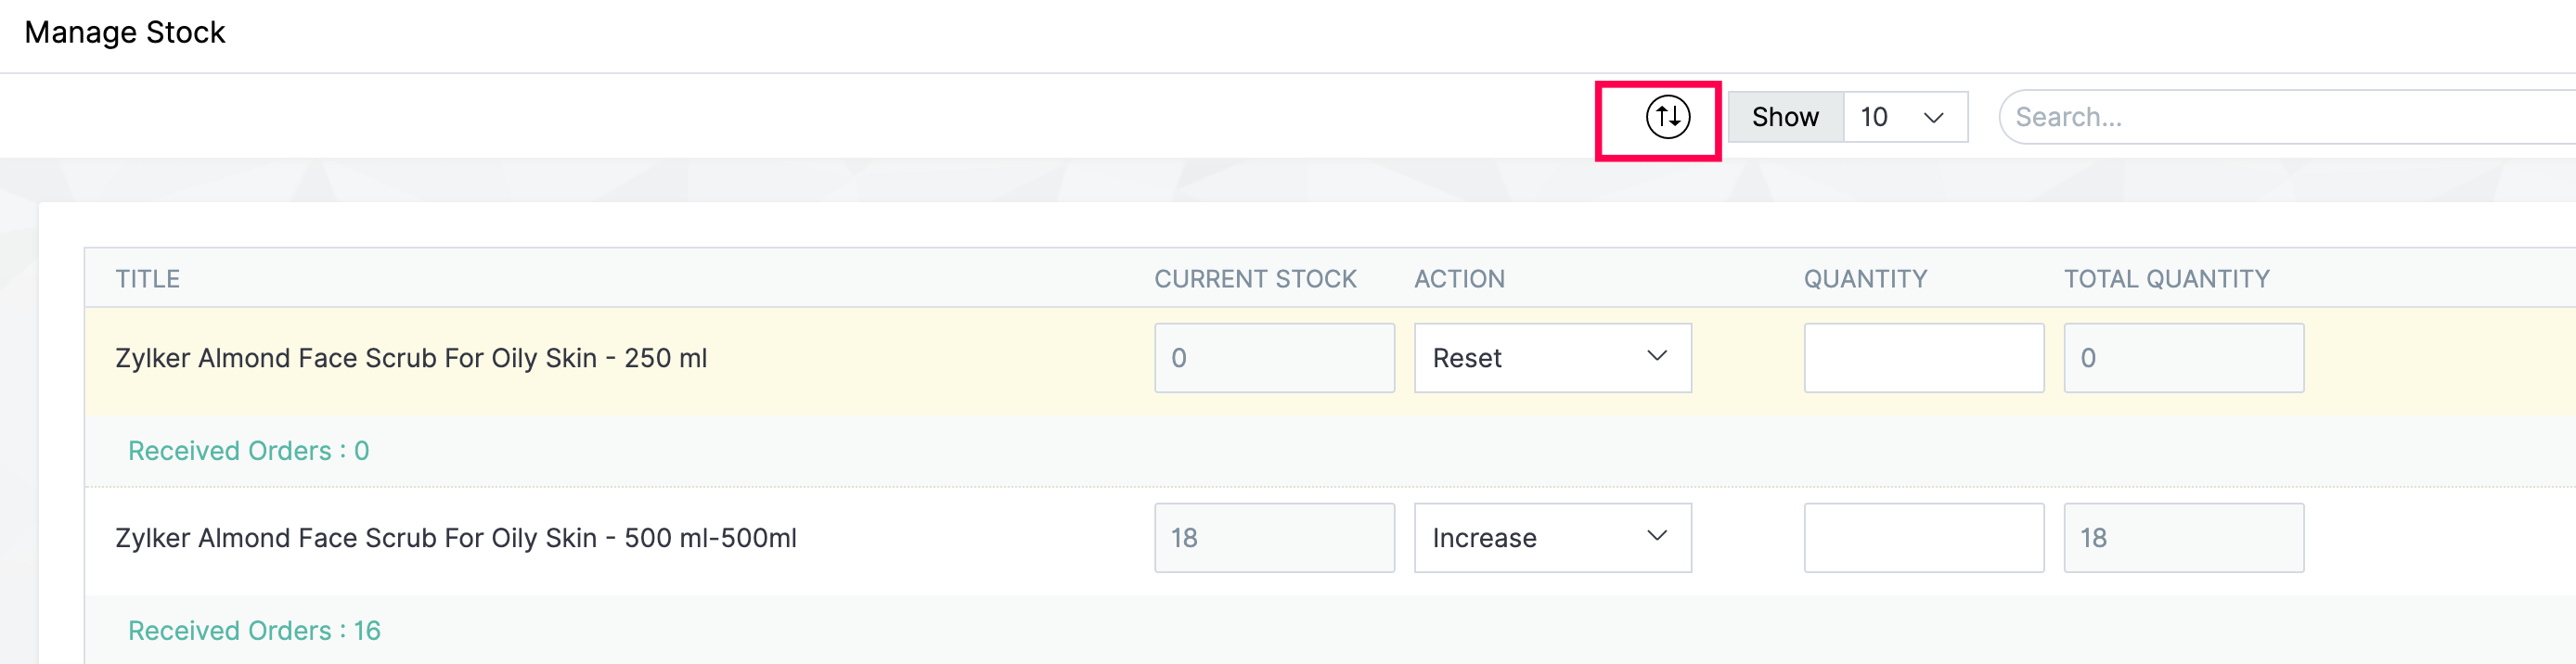Open the Reset action dropdown
The image size is (2576, 664).
(1551, 358)
